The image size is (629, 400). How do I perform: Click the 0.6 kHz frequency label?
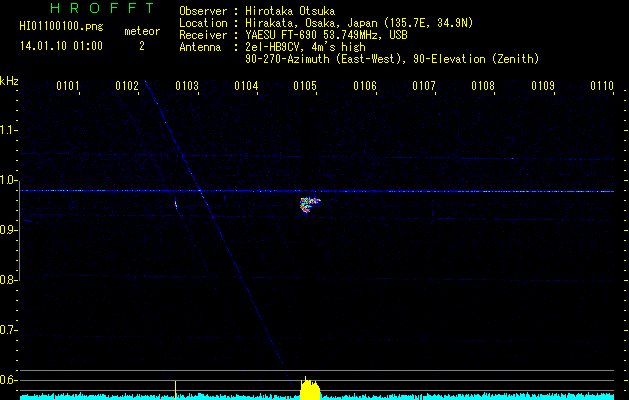[8, 380]
